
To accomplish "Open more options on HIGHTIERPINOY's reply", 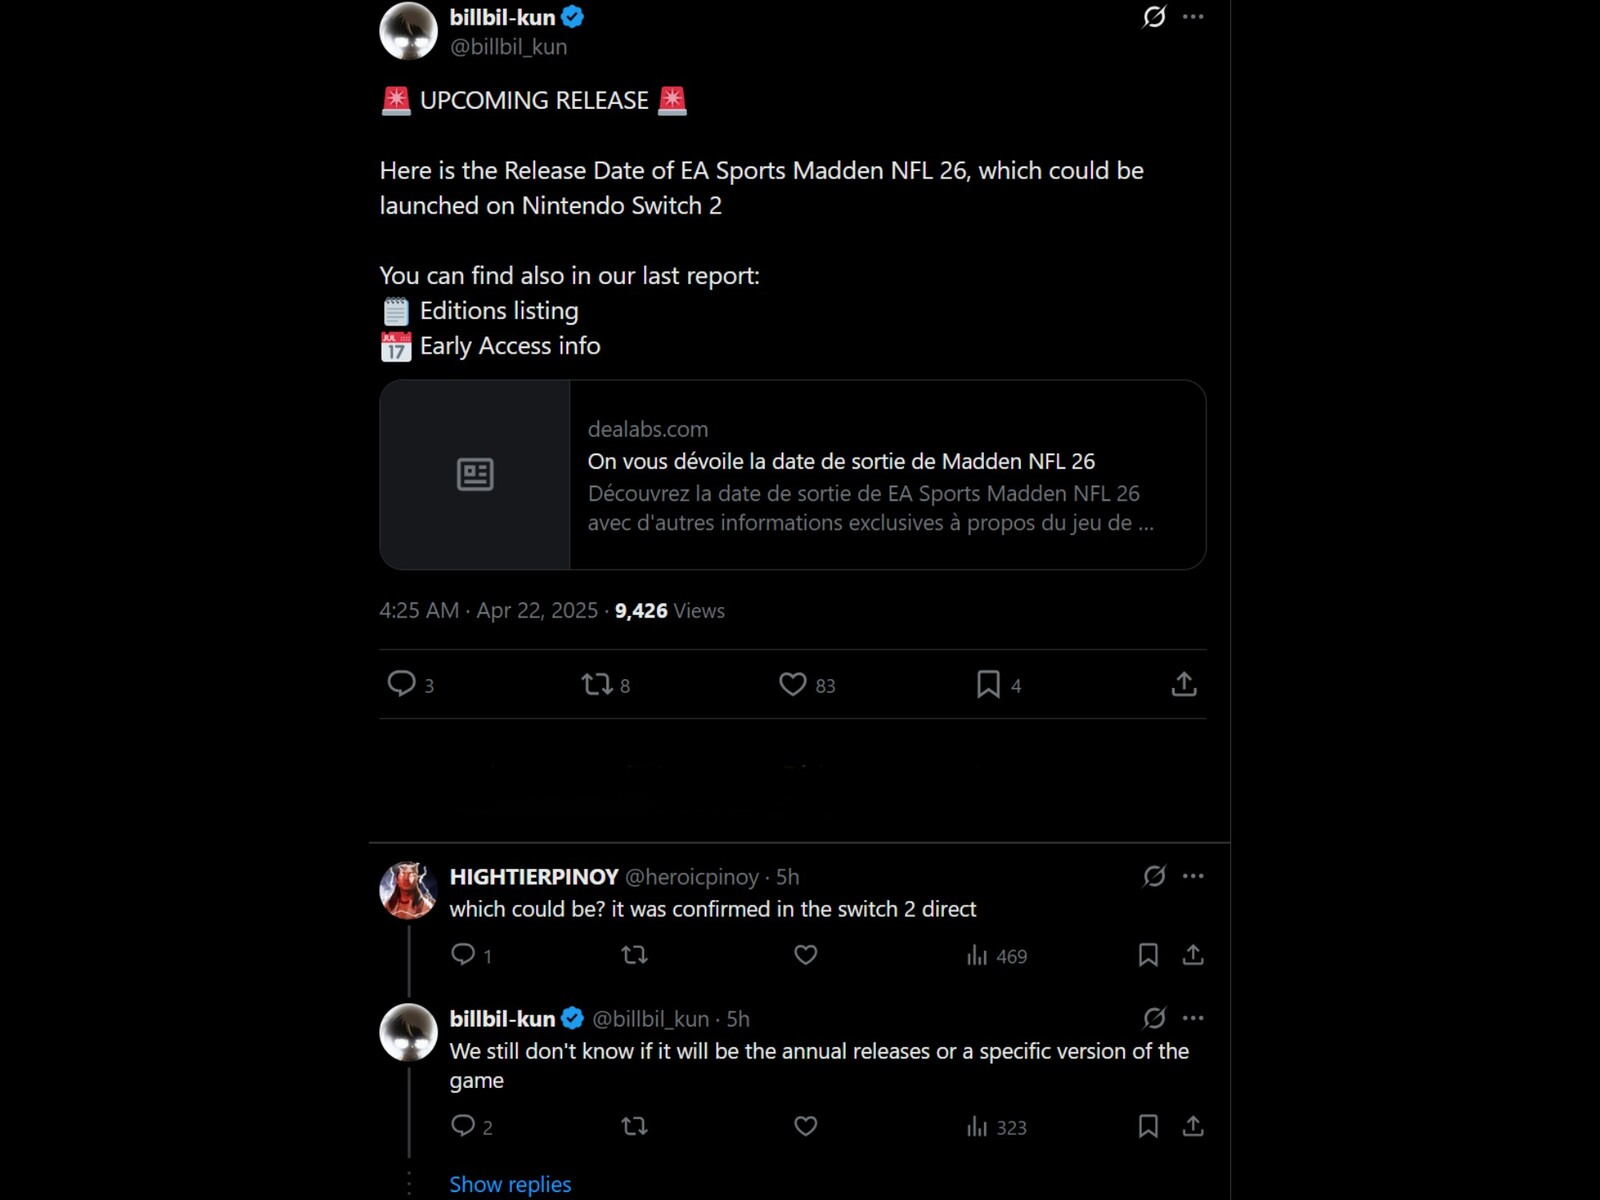I will click(x=1193, y=876).
